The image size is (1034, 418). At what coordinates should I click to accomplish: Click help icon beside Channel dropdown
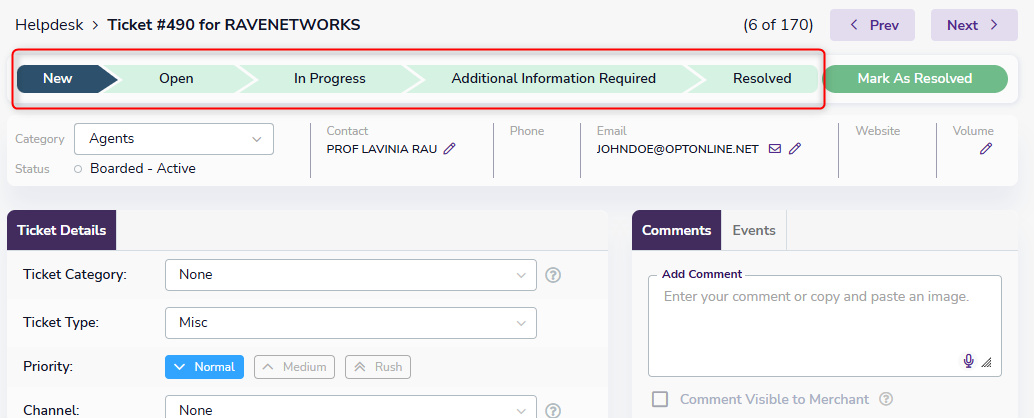click(553, 410)
